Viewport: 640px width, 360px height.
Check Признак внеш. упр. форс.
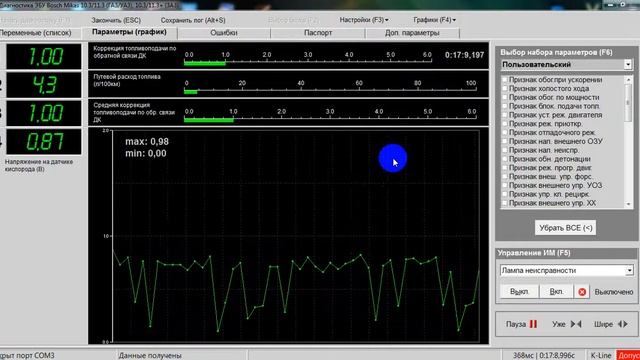pos(505,177)
